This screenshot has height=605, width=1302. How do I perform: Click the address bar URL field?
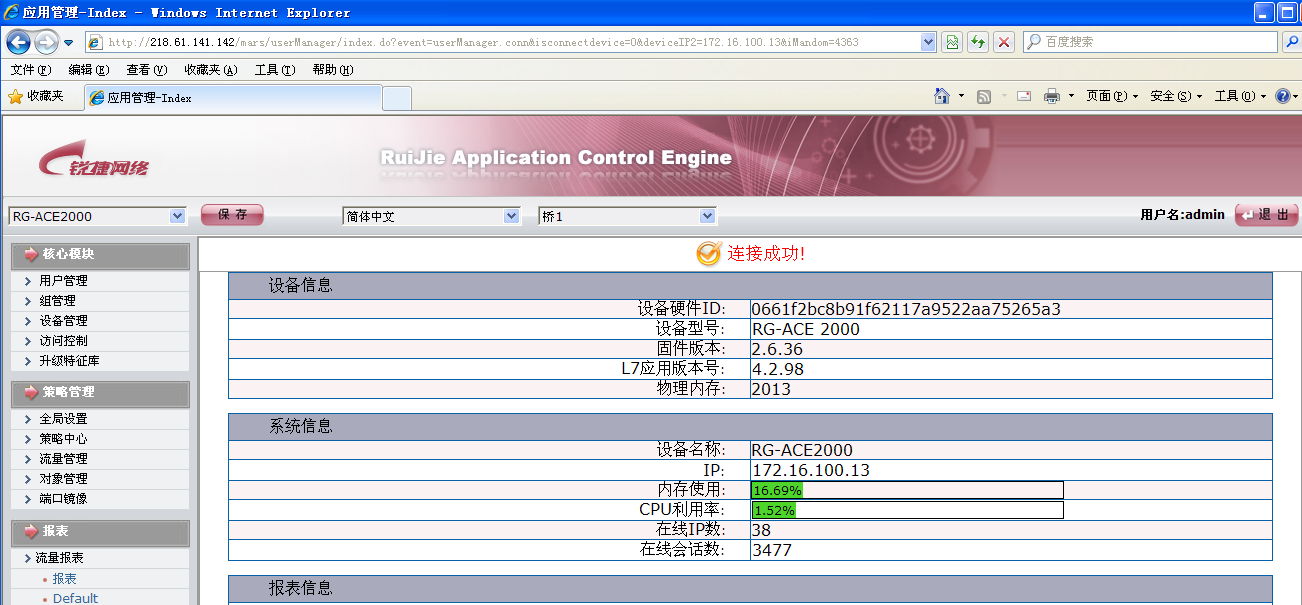[503, 42]
